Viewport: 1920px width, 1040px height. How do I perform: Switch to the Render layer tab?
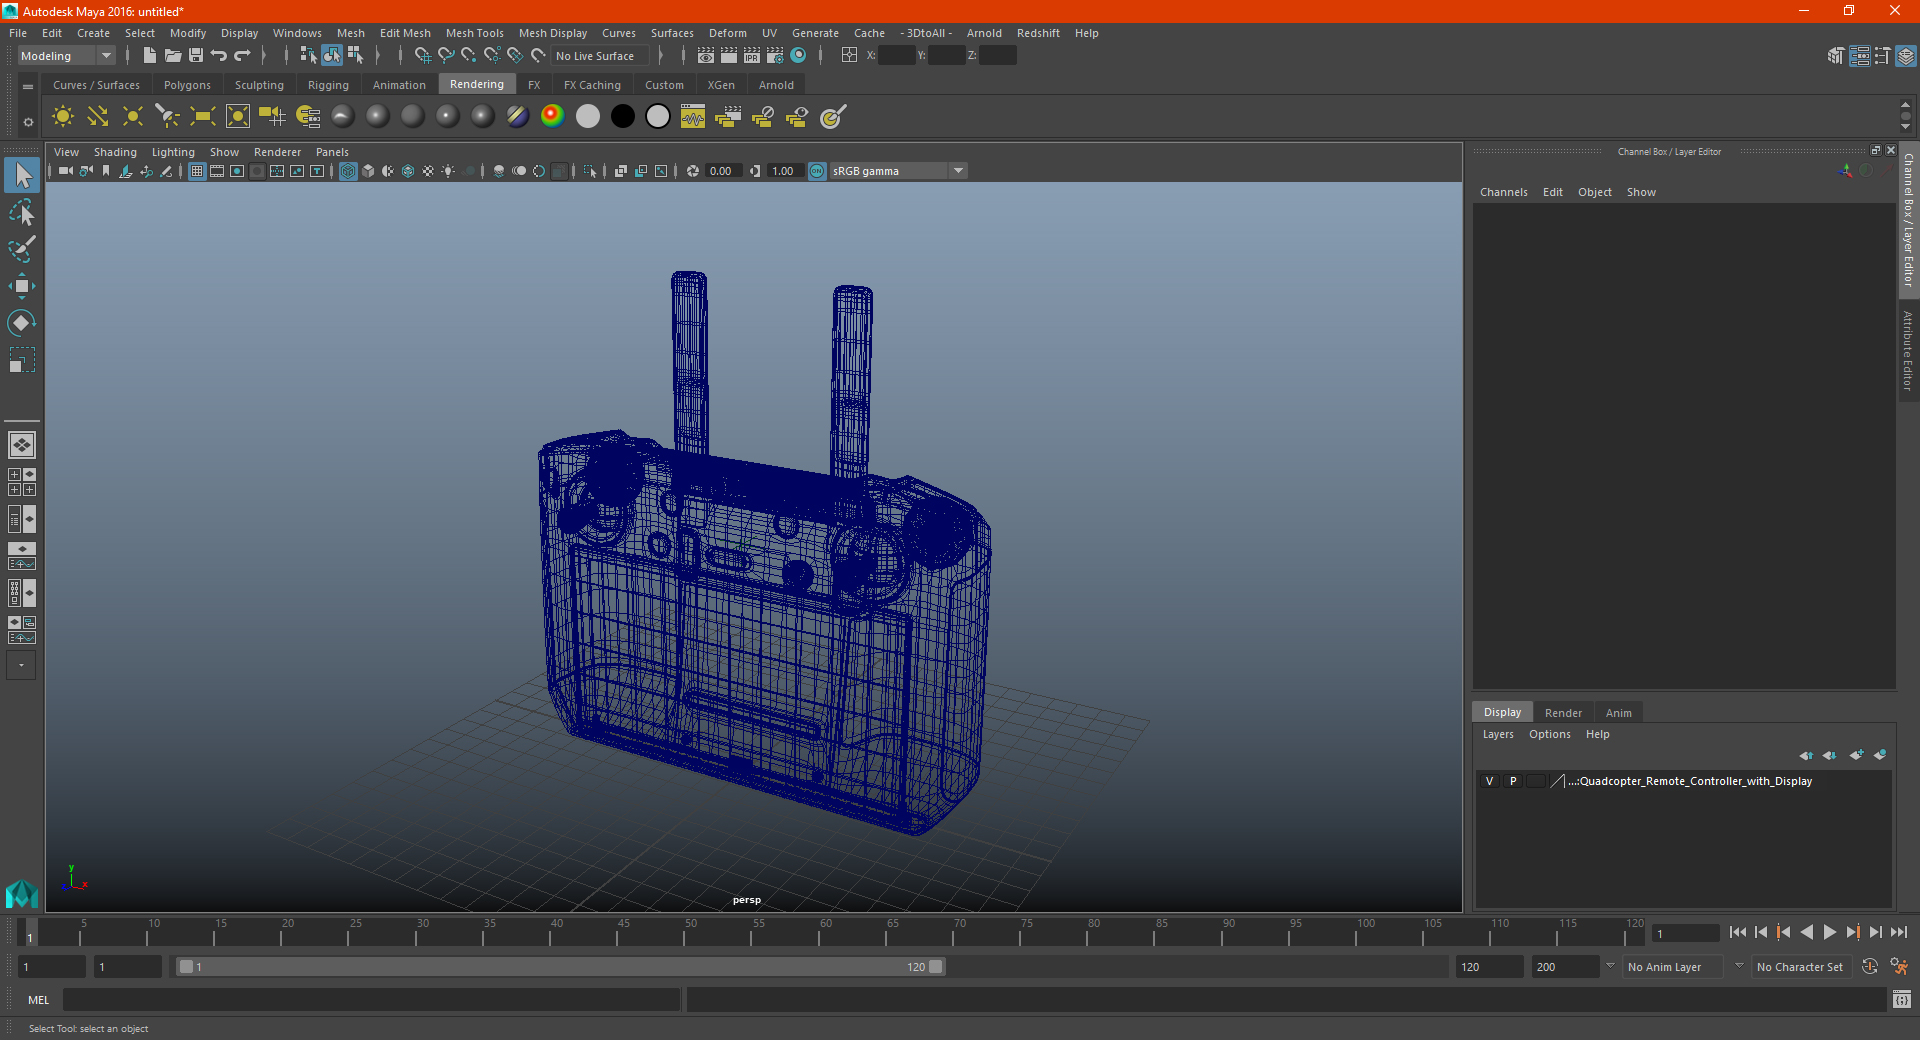click(1563, 713)
